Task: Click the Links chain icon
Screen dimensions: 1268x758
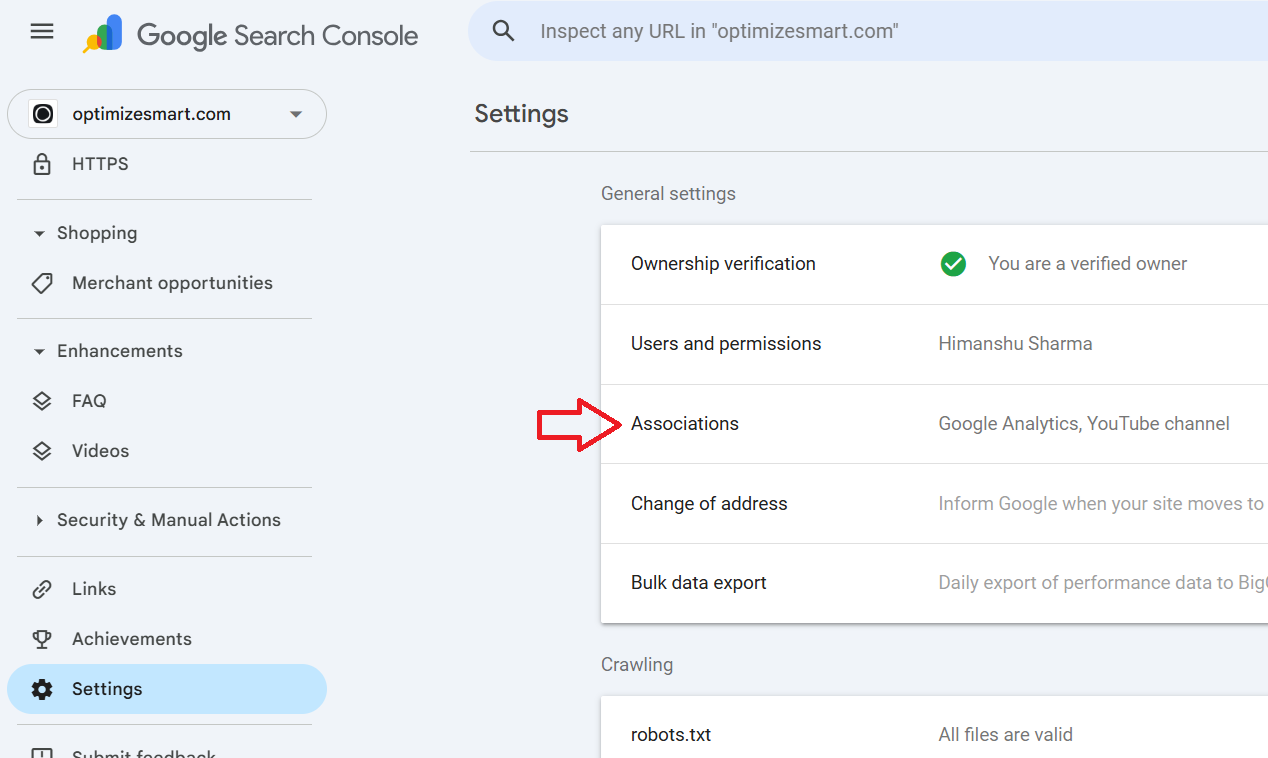Action: pos(42,589)
